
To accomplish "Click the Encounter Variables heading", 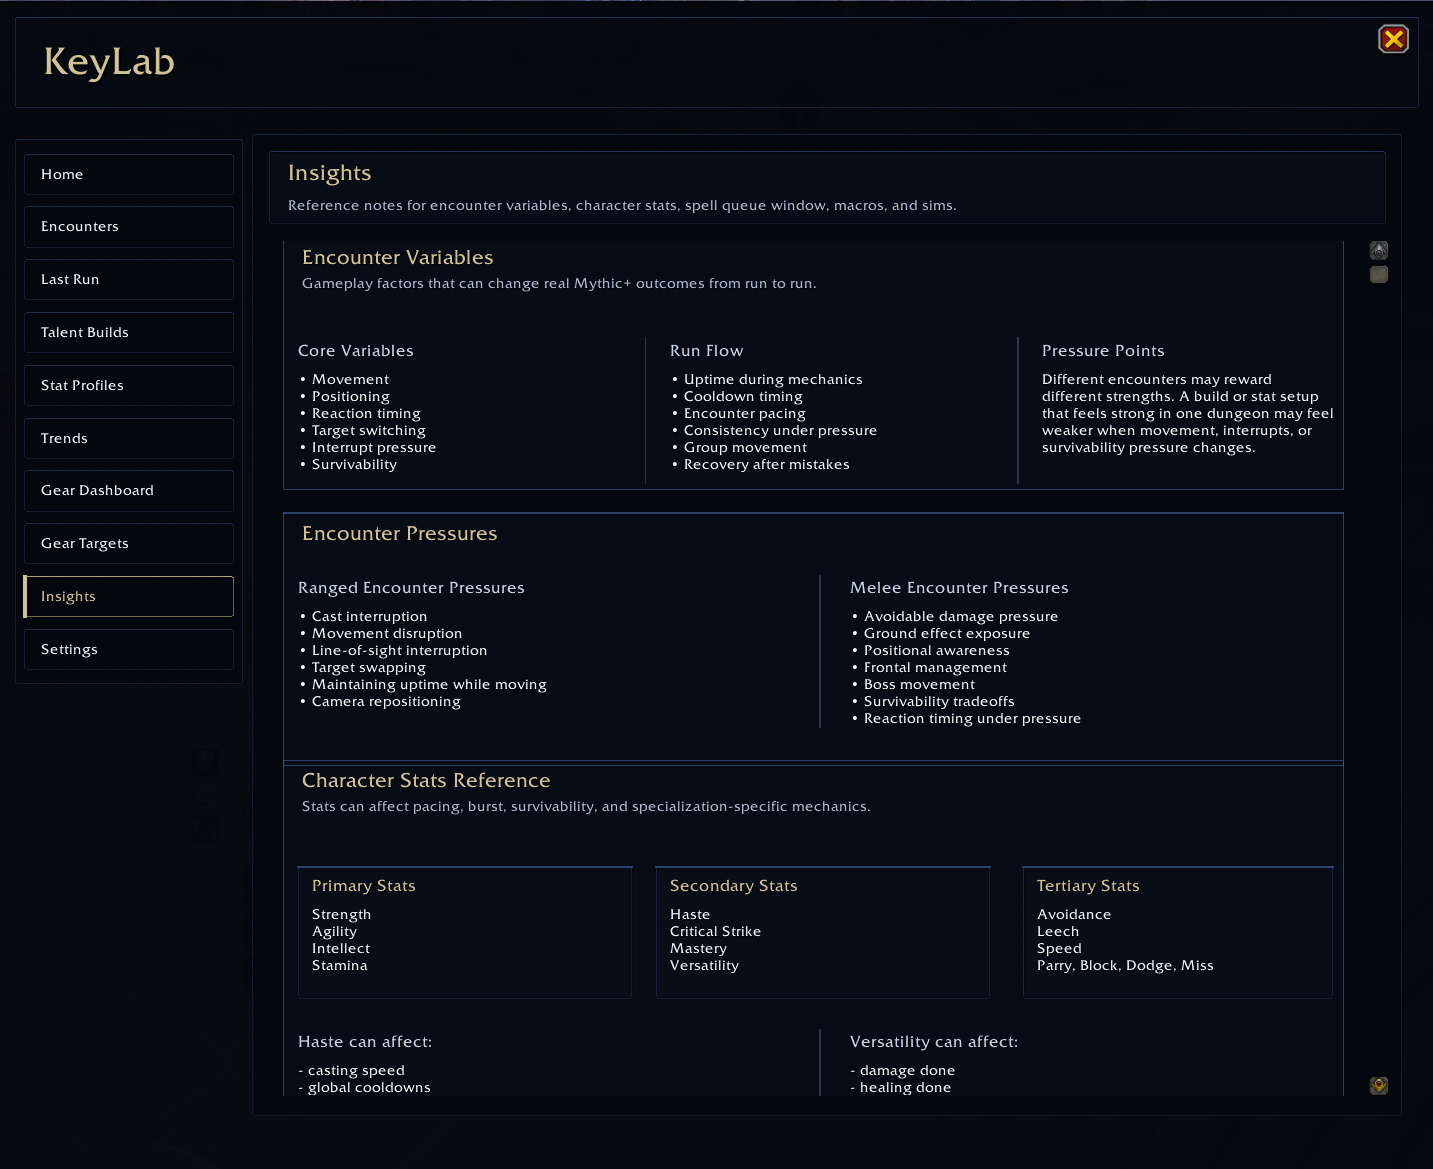I will point(398,257).
